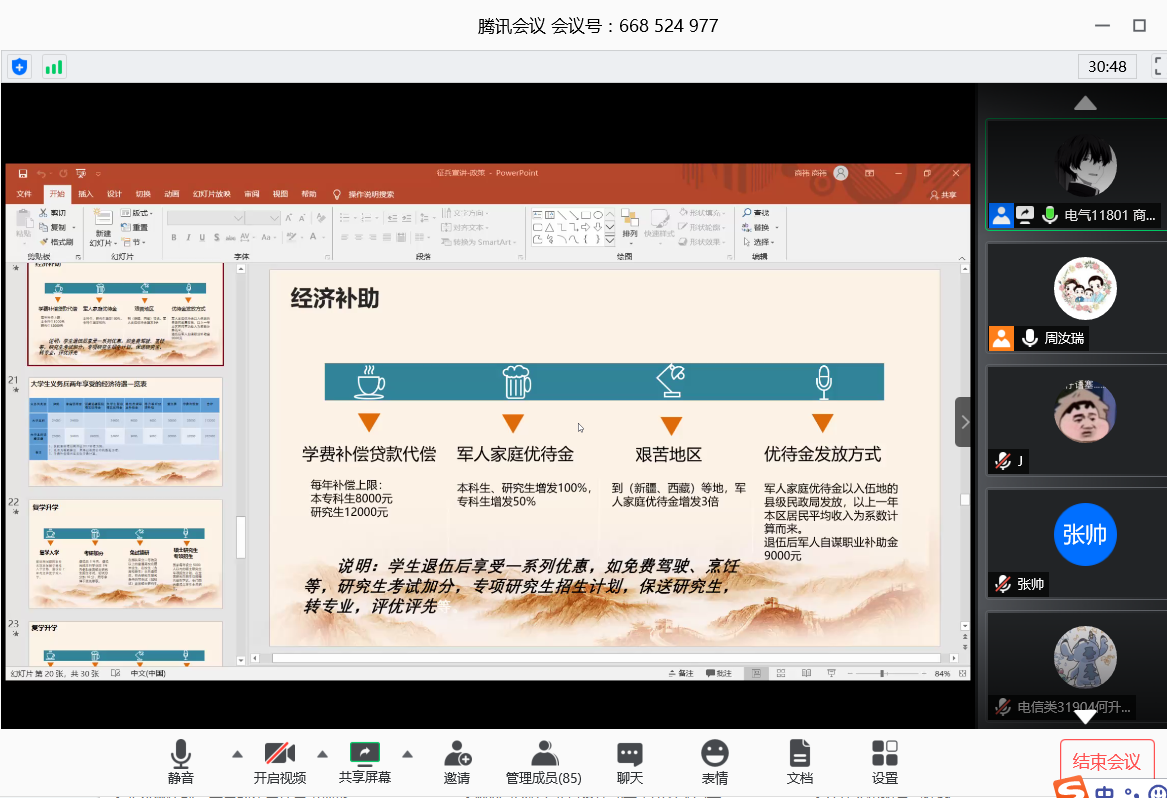Open the 邀请 invite participants icon
The height and width of the screenshot is (798, 1167).
457,762
